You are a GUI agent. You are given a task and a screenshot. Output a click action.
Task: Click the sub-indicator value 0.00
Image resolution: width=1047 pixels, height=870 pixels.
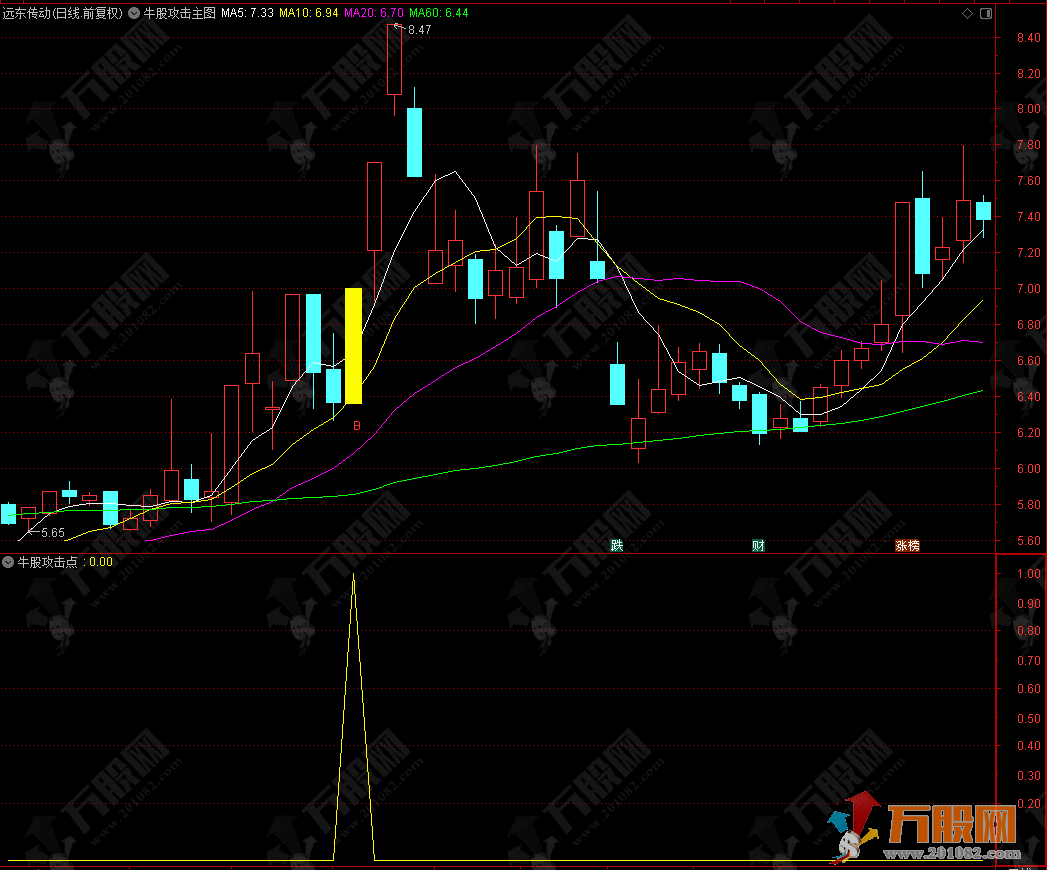pyautogui.click(x=101, y=562)
